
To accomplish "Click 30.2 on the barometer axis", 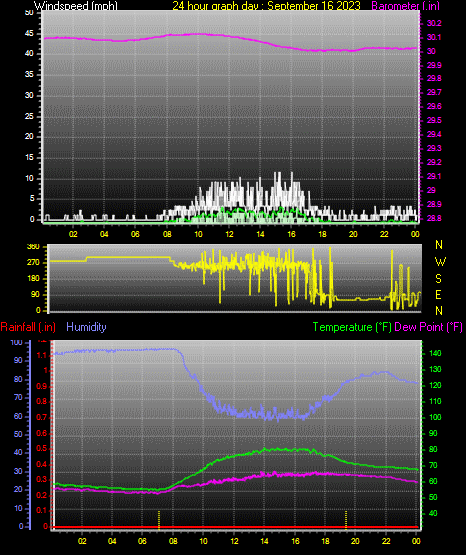I will pyautogui.click(x=434, y=23).
